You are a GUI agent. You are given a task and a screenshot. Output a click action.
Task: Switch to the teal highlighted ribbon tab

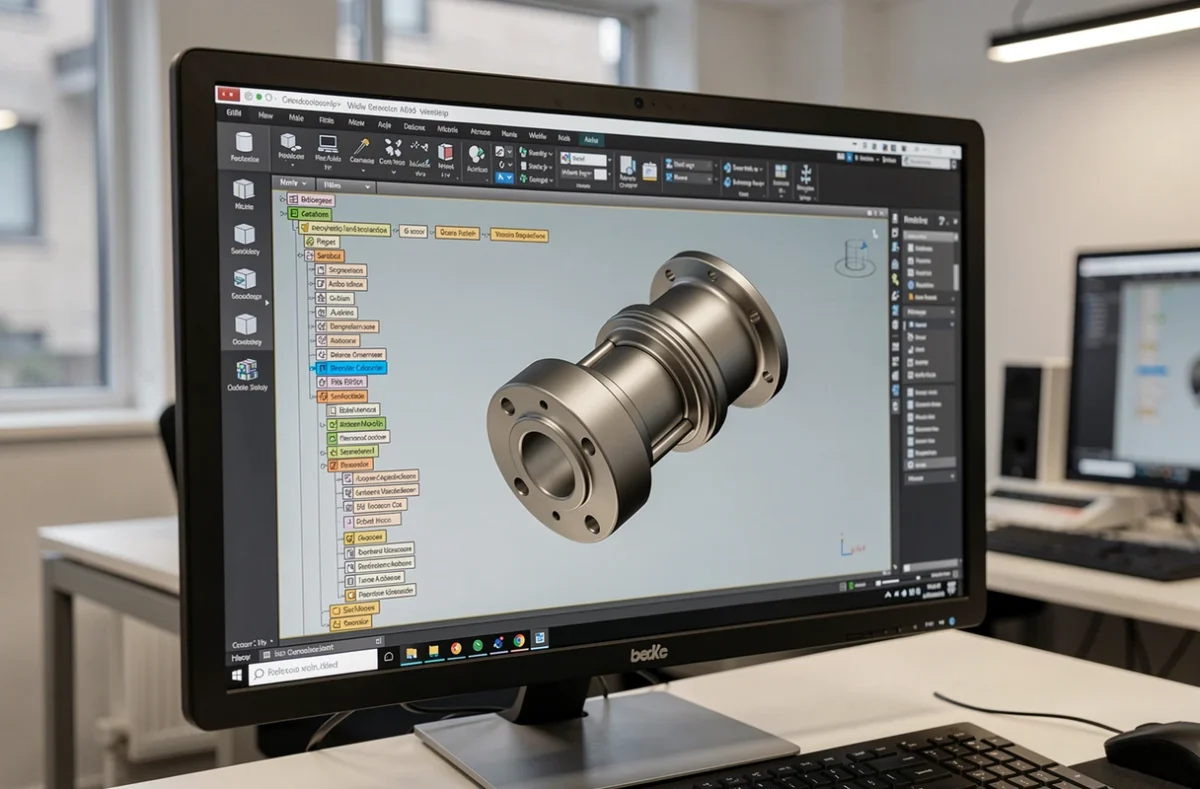pos(591,140)
